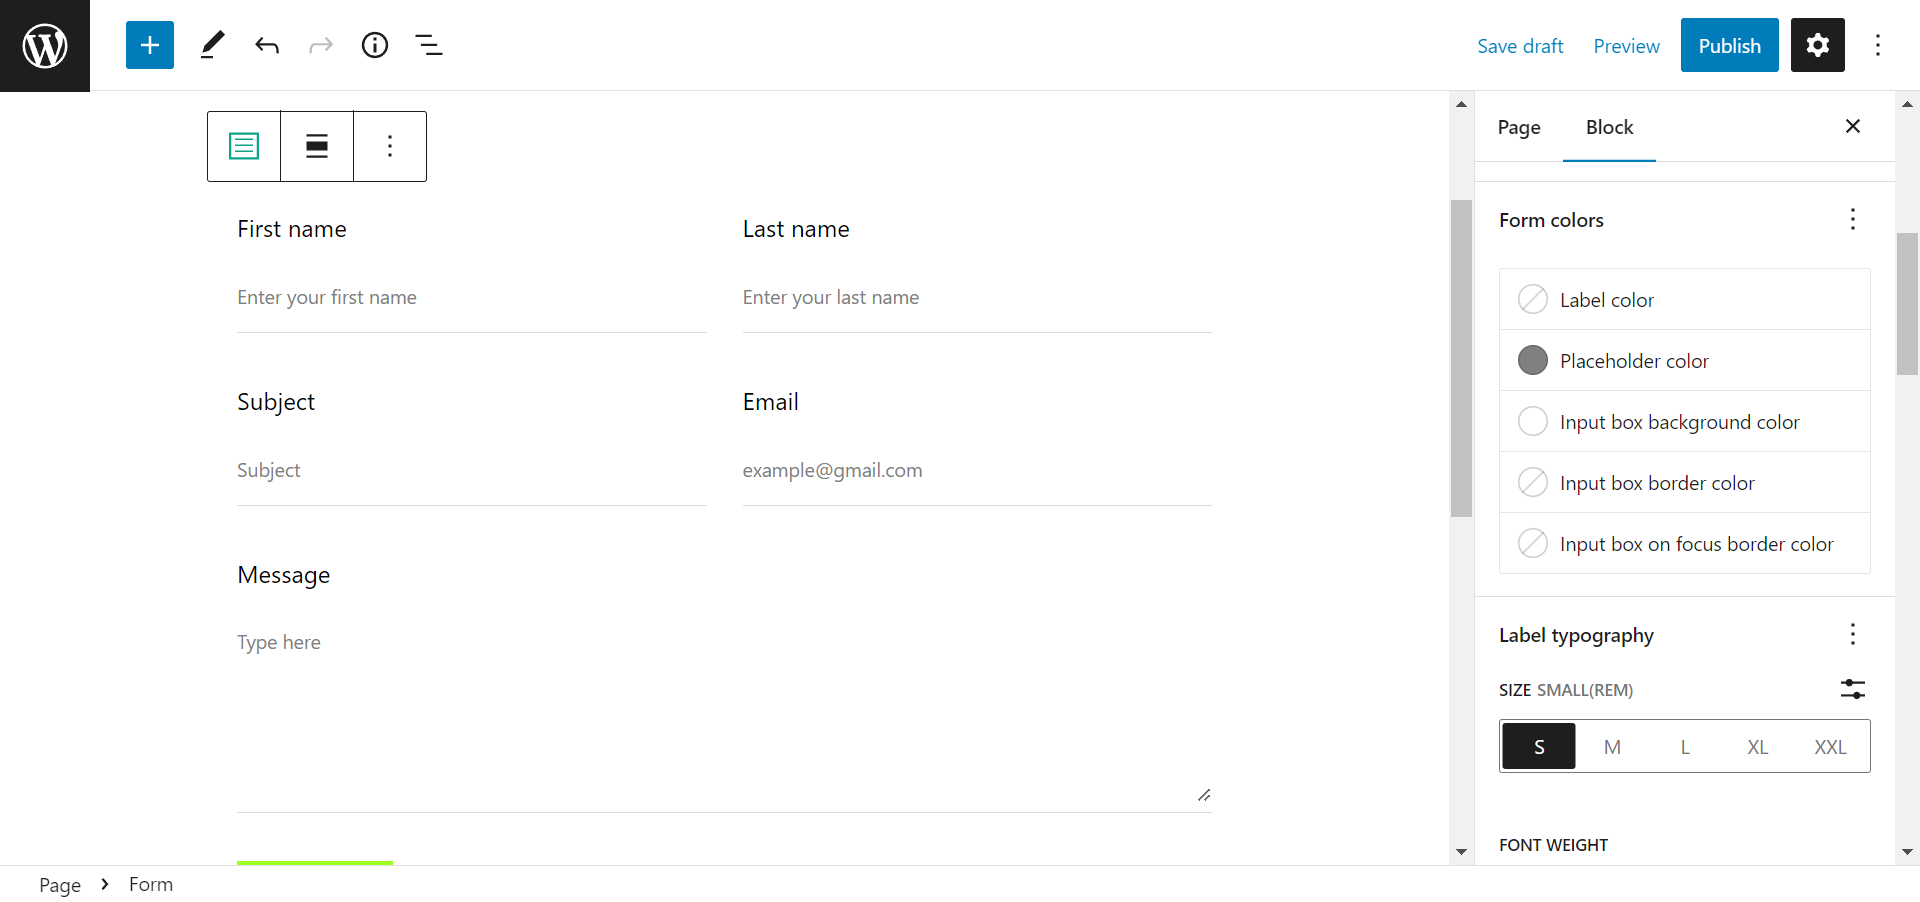Switch to the Page tab

tap(1518, 128)
